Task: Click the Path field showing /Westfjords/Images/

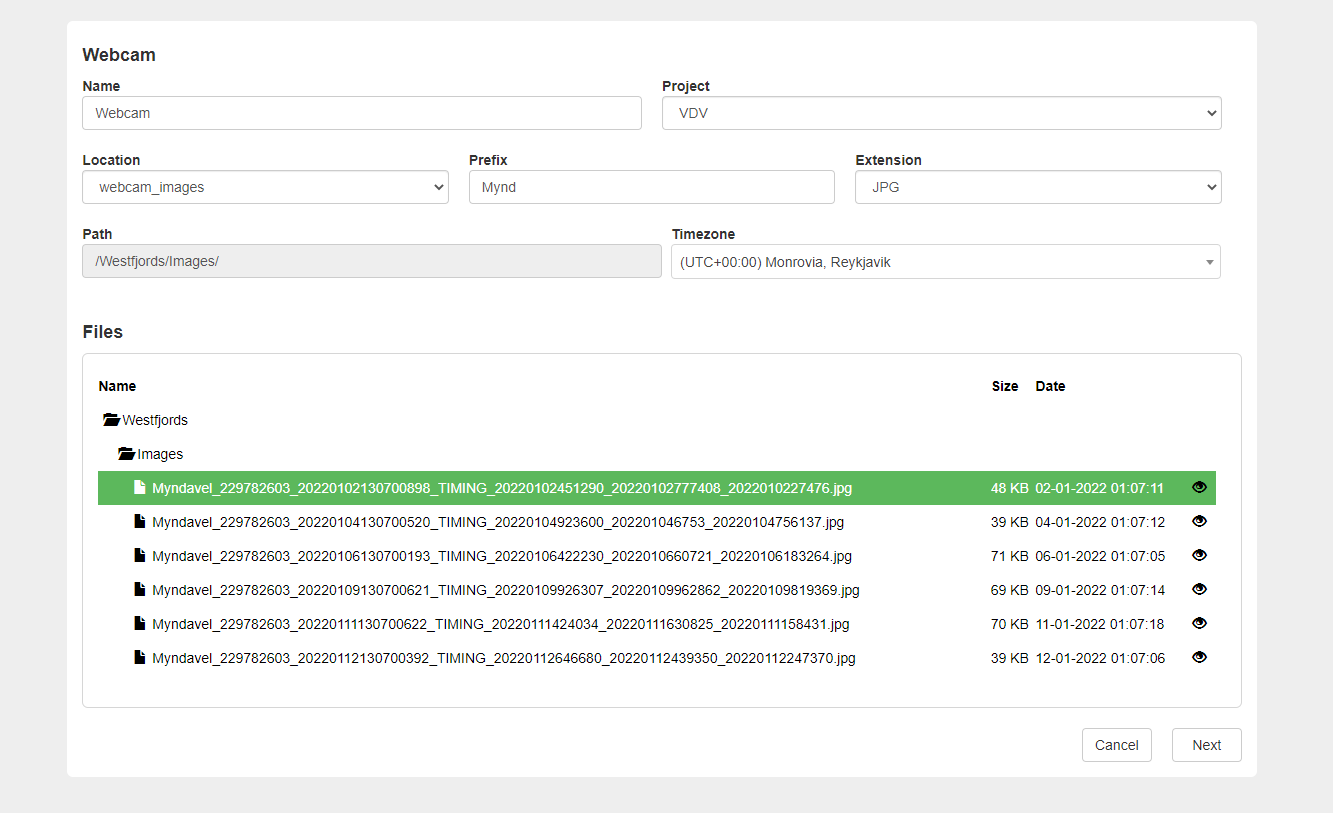Action: pos(372,261)
